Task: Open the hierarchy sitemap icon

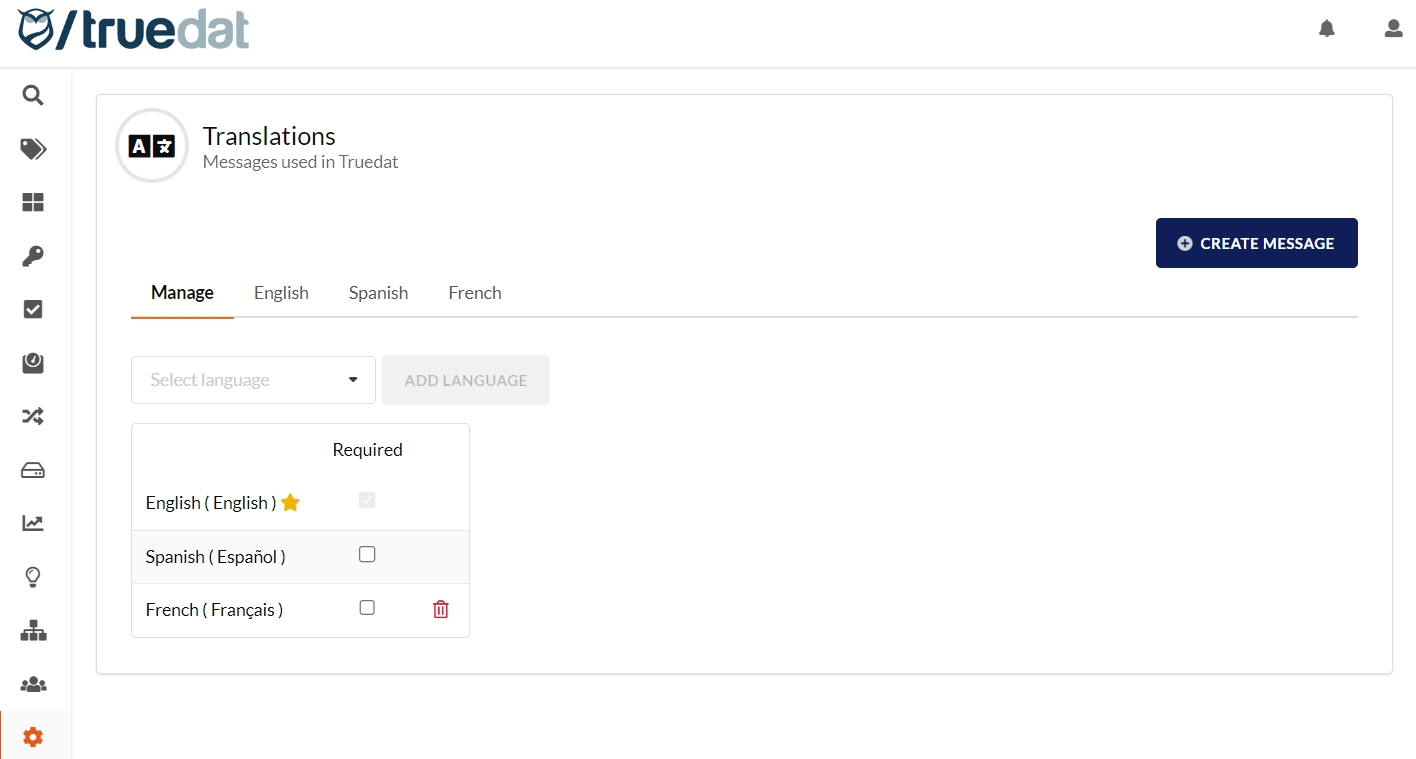Action: [x=33, y=631]
